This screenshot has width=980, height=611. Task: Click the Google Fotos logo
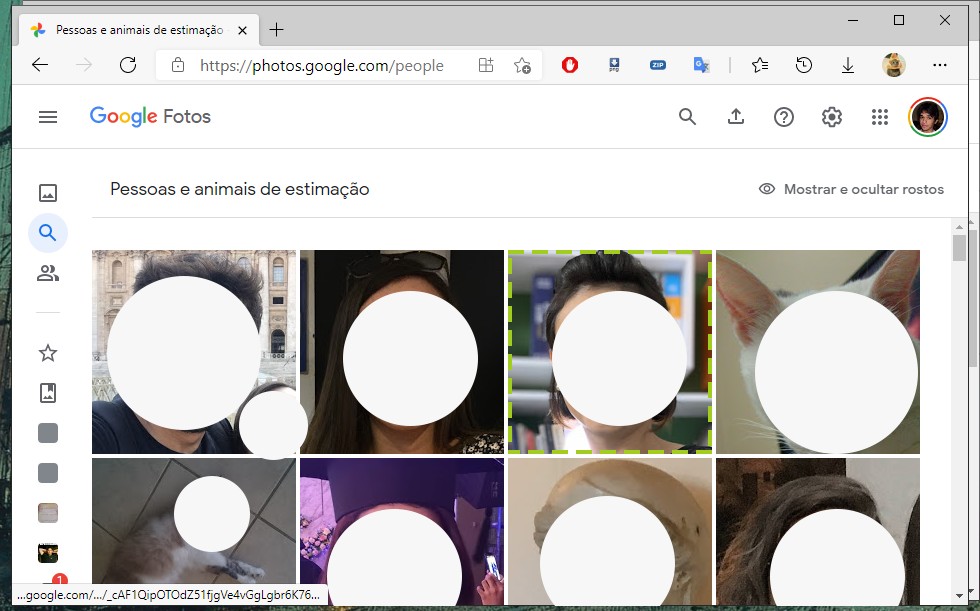pos(150,116)
